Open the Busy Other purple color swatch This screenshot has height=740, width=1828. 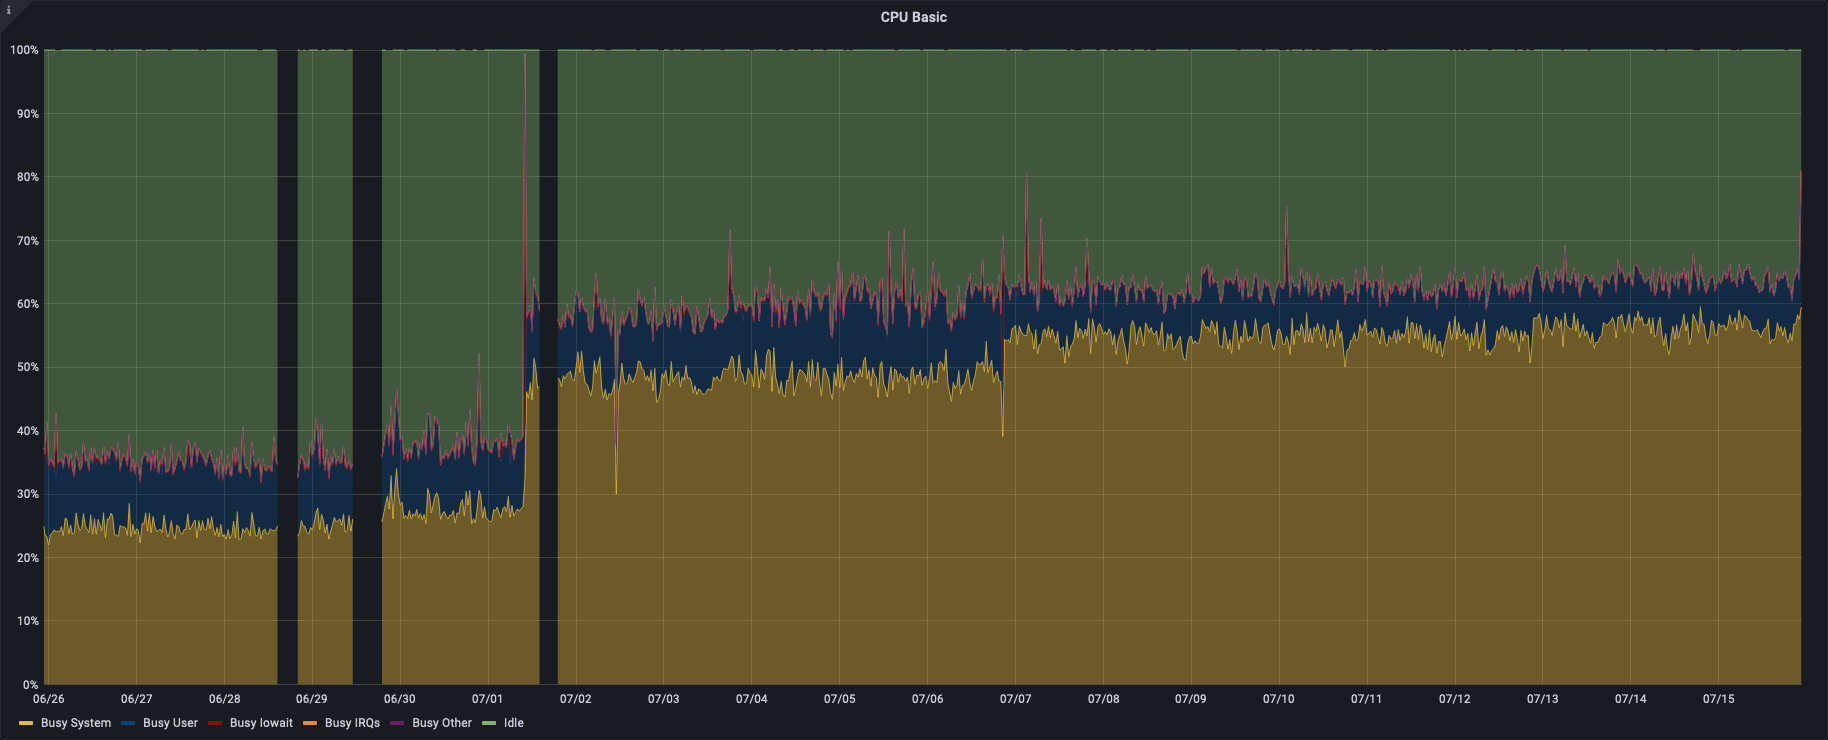[x=397, y=723]
